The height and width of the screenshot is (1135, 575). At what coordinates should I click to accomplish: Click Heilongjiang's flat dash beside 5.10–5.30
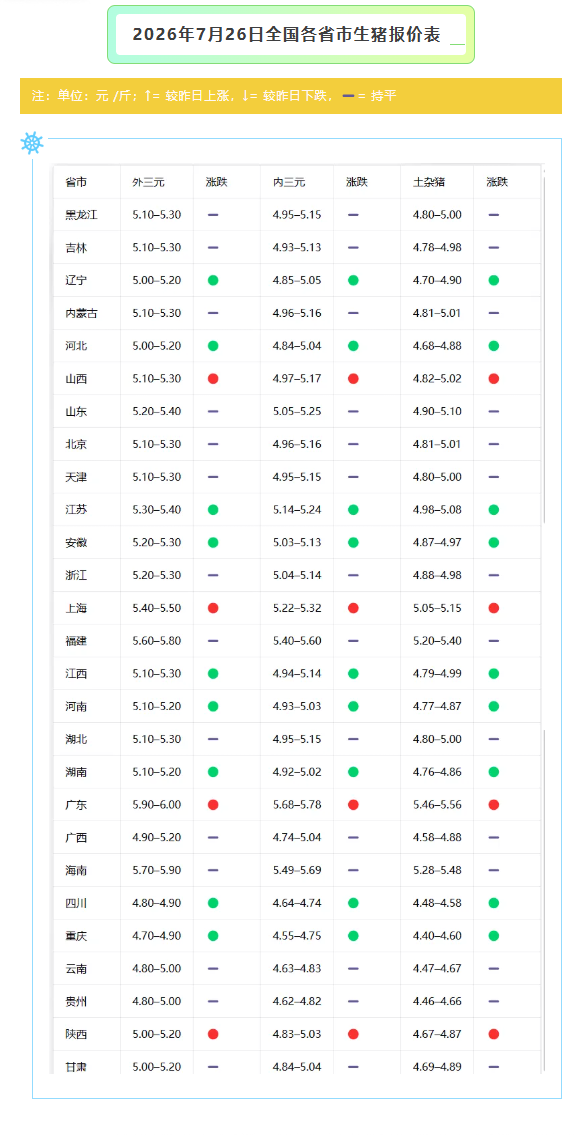point(213,215)
